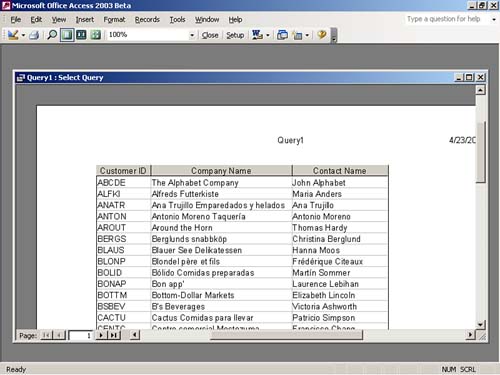Screen dimensions: 500x375
Task: Click the New Object icon
Action: click(x=297, y=35)
